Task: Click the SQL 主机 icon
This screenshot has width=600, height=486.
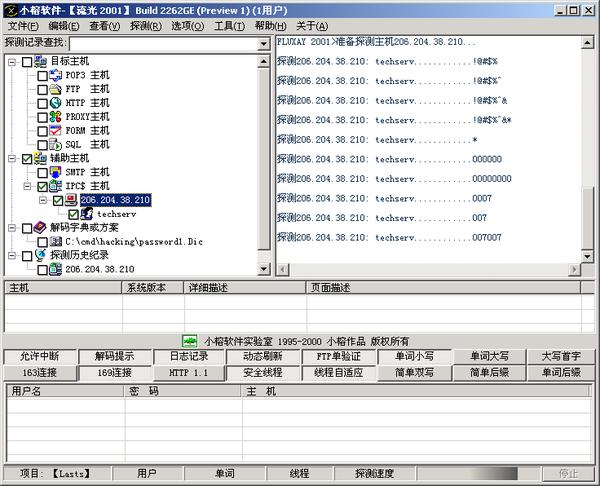Action: click(x=55, y=145)
